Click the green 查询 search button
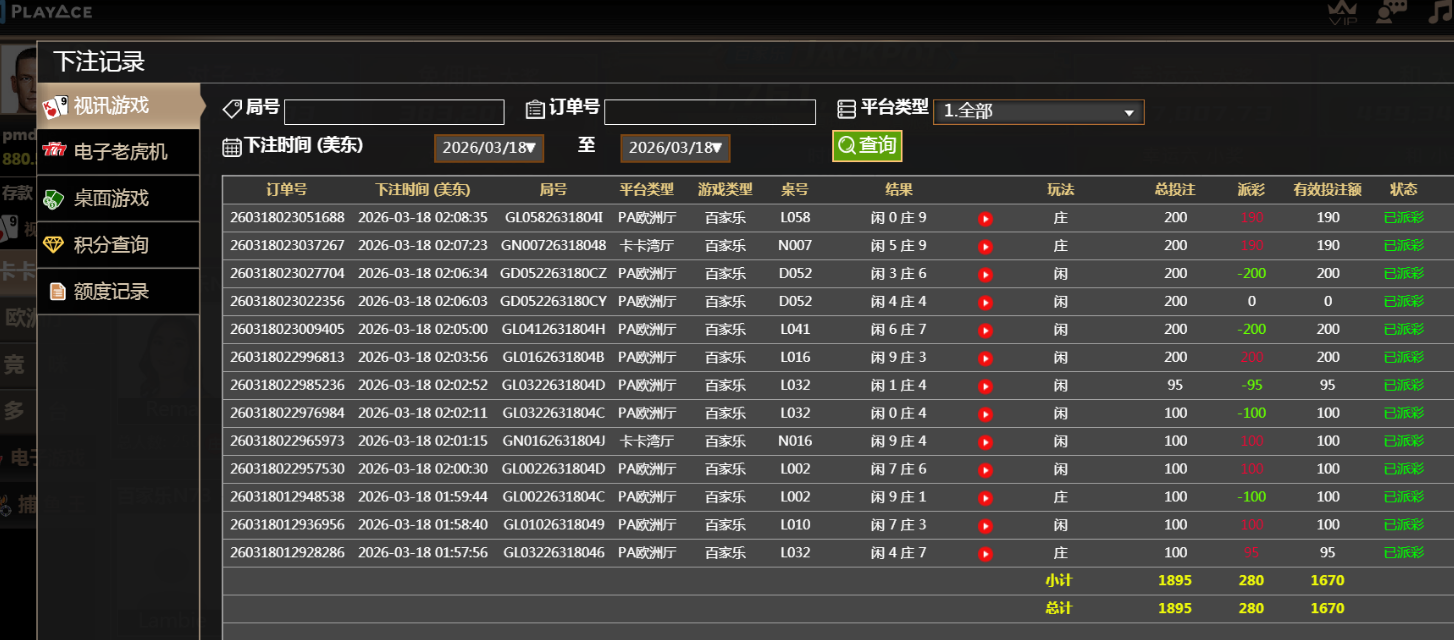 (866, 144)
